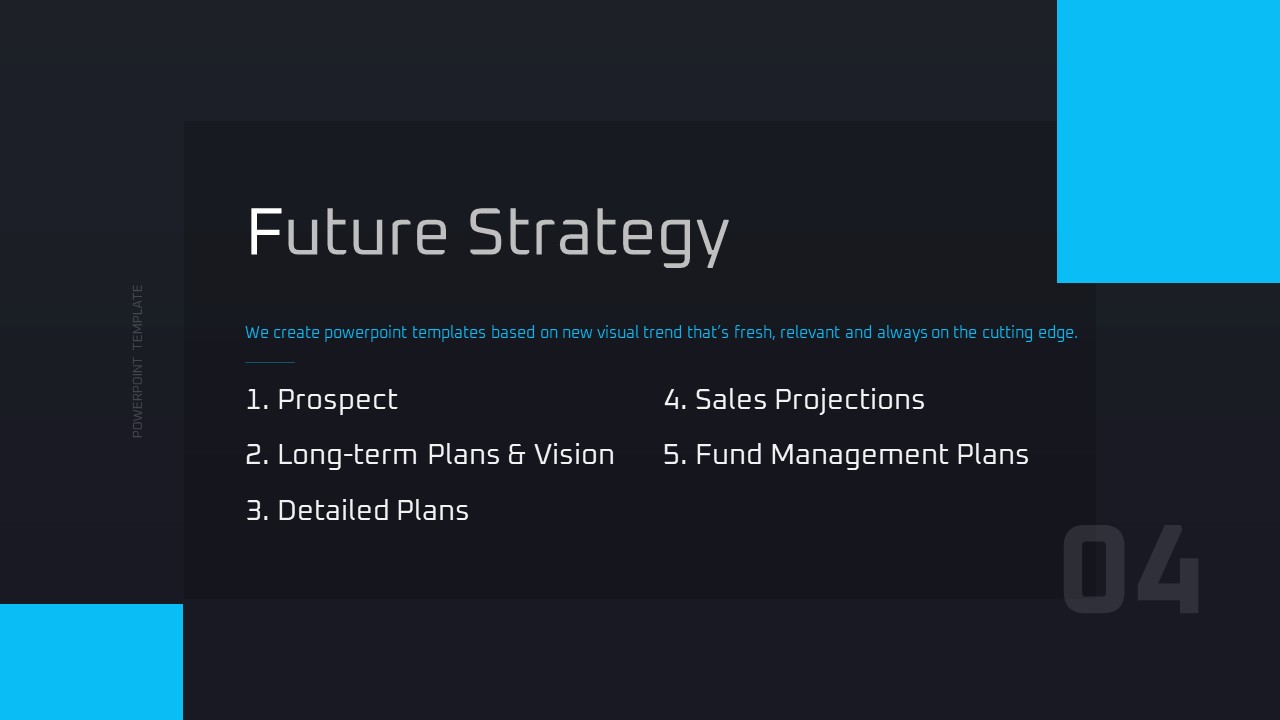1280x720 pixels.
Task: Select the Future Strategy title text
Action: click(487, 235)
